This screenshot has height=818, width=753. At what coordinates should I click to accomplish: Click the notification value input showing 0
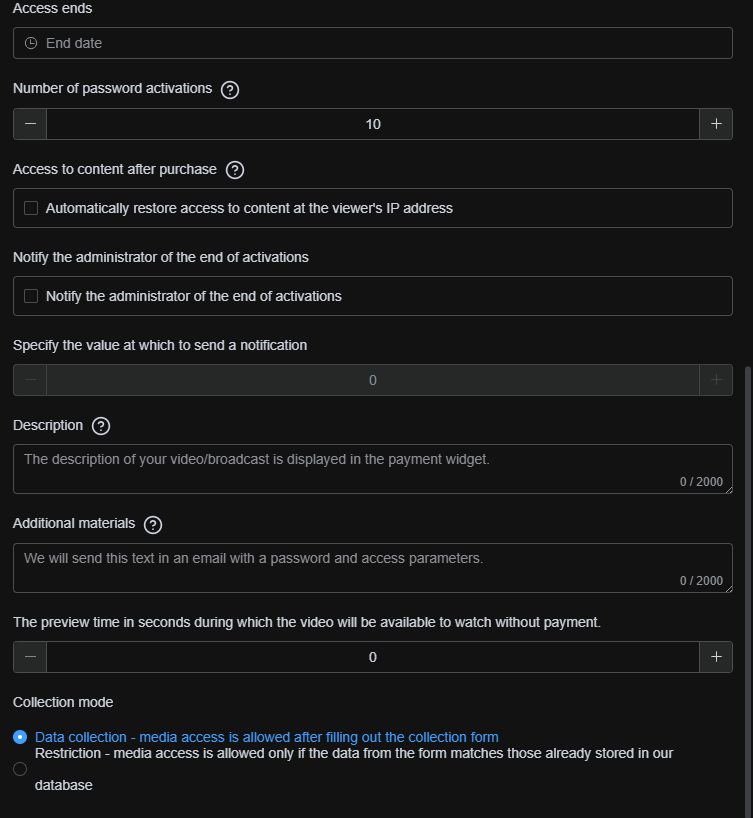pyautogui.click(x=373, y=380)
